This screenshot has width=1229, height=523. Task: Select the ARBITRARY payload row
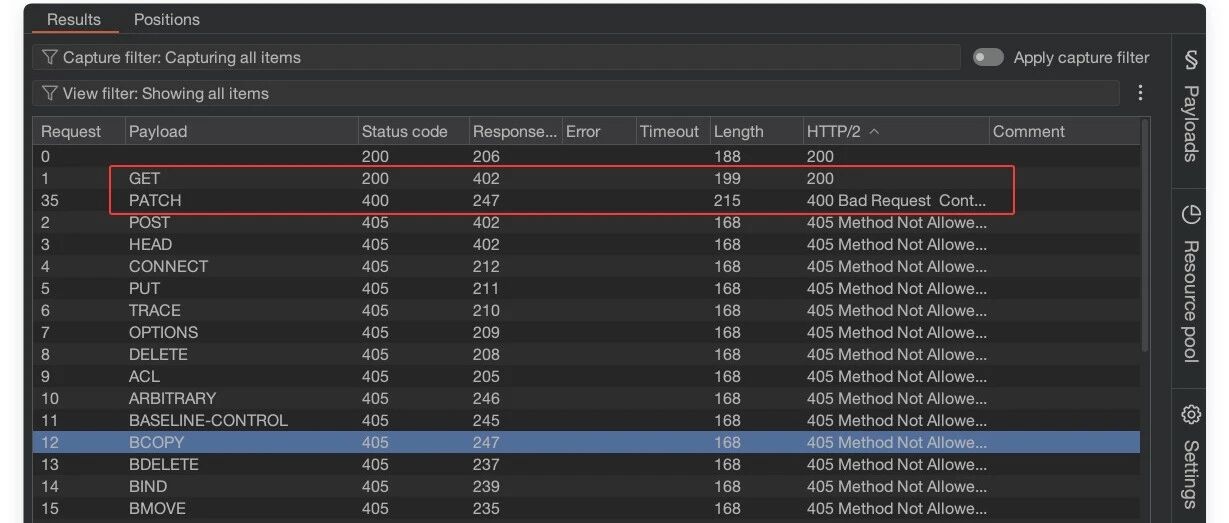586,398
